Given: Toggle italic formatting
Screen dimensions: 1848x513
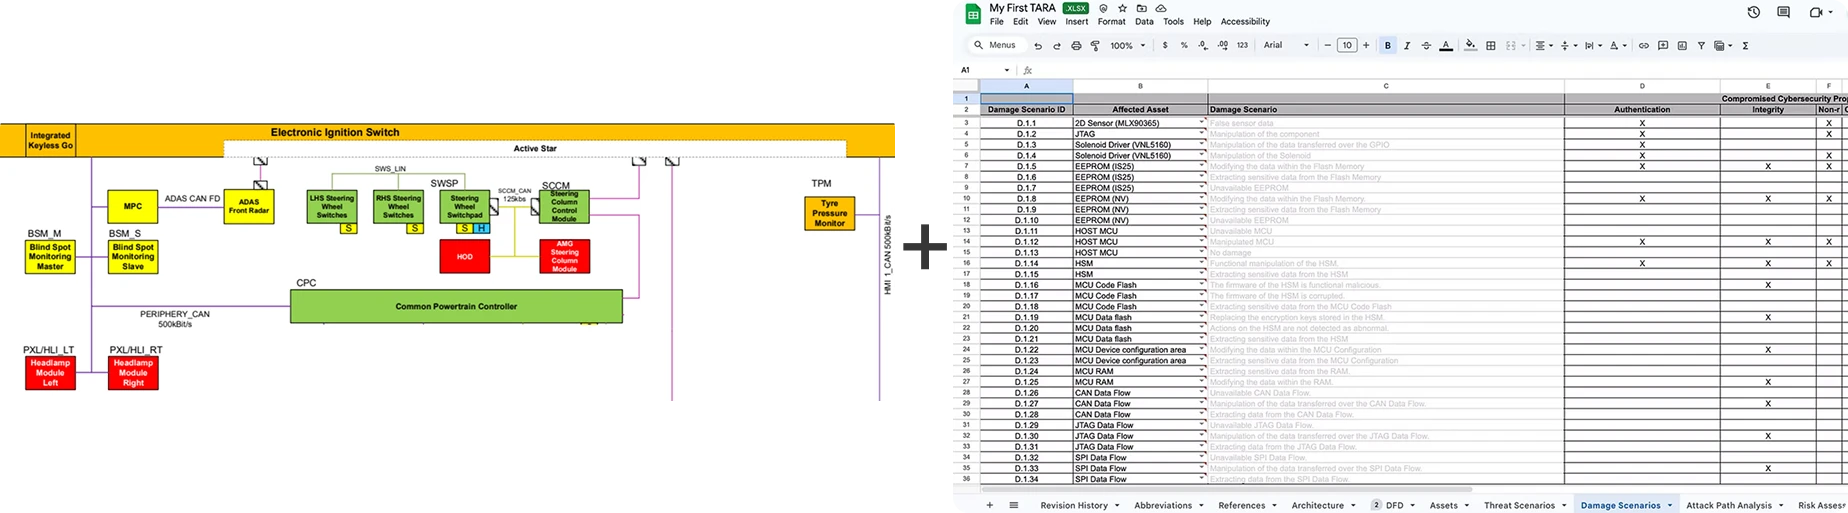Looking at the screenshot, I should [1407, 45].
